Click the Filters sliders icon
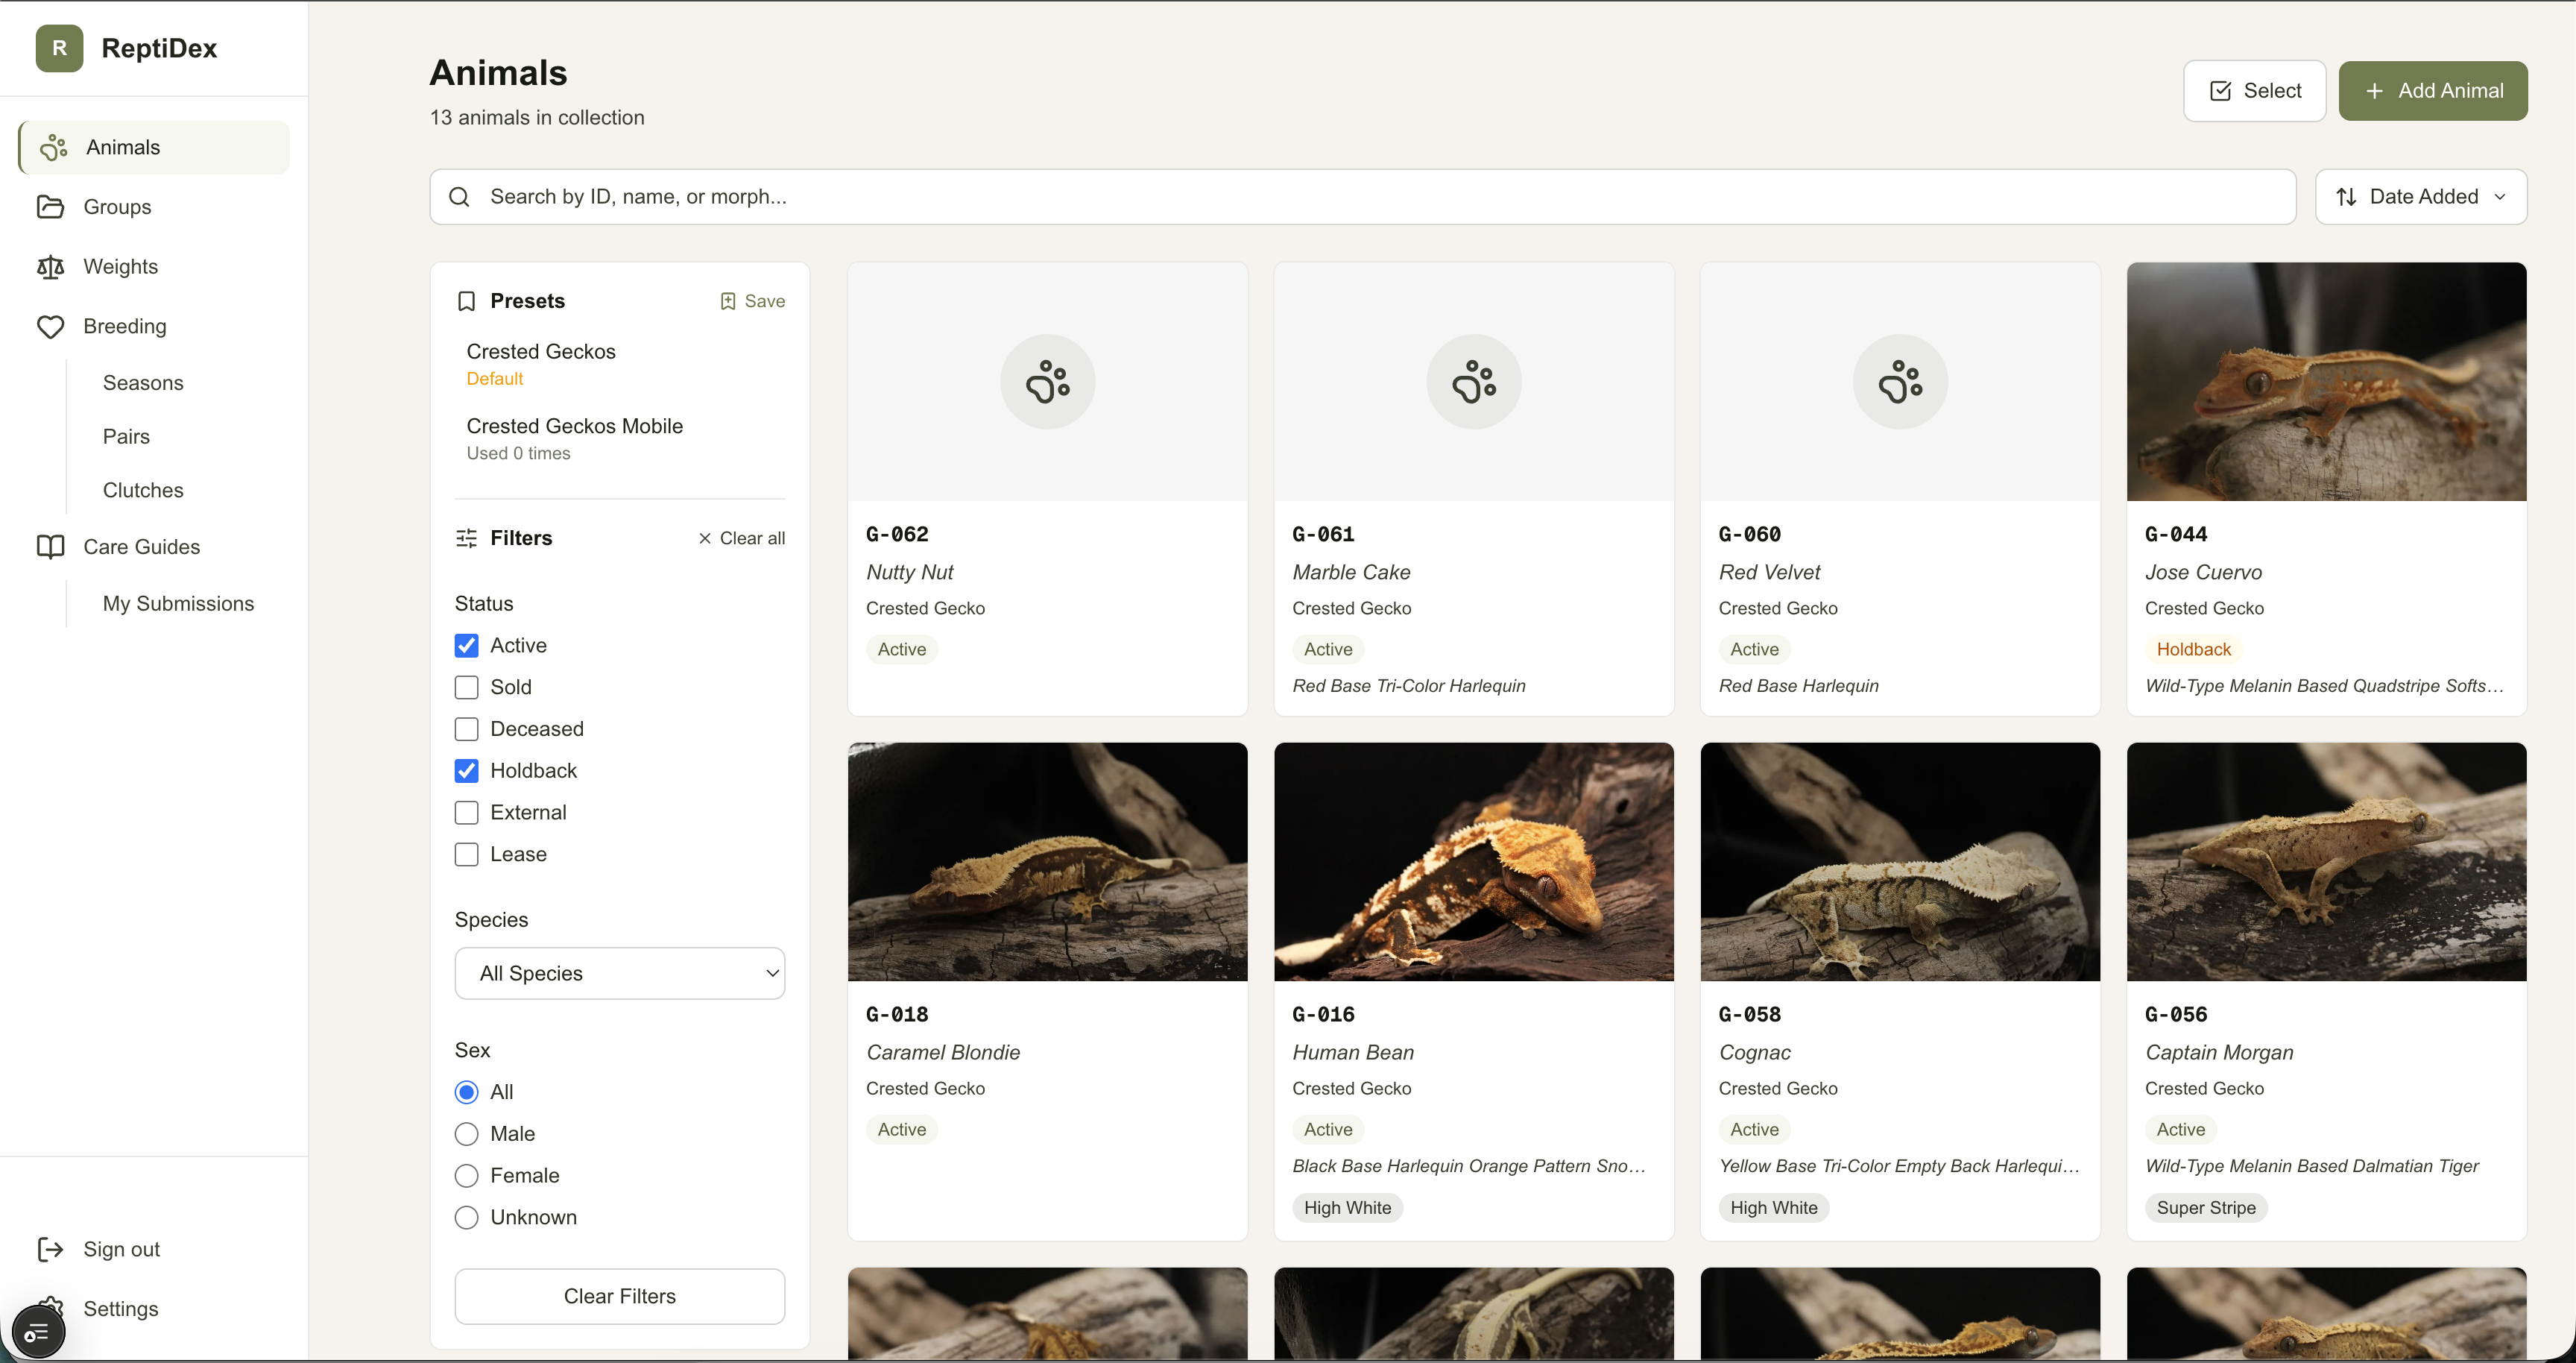The height and width of the screenshot is (1363, 2576). pyautogui.click(x=466, y=538)
